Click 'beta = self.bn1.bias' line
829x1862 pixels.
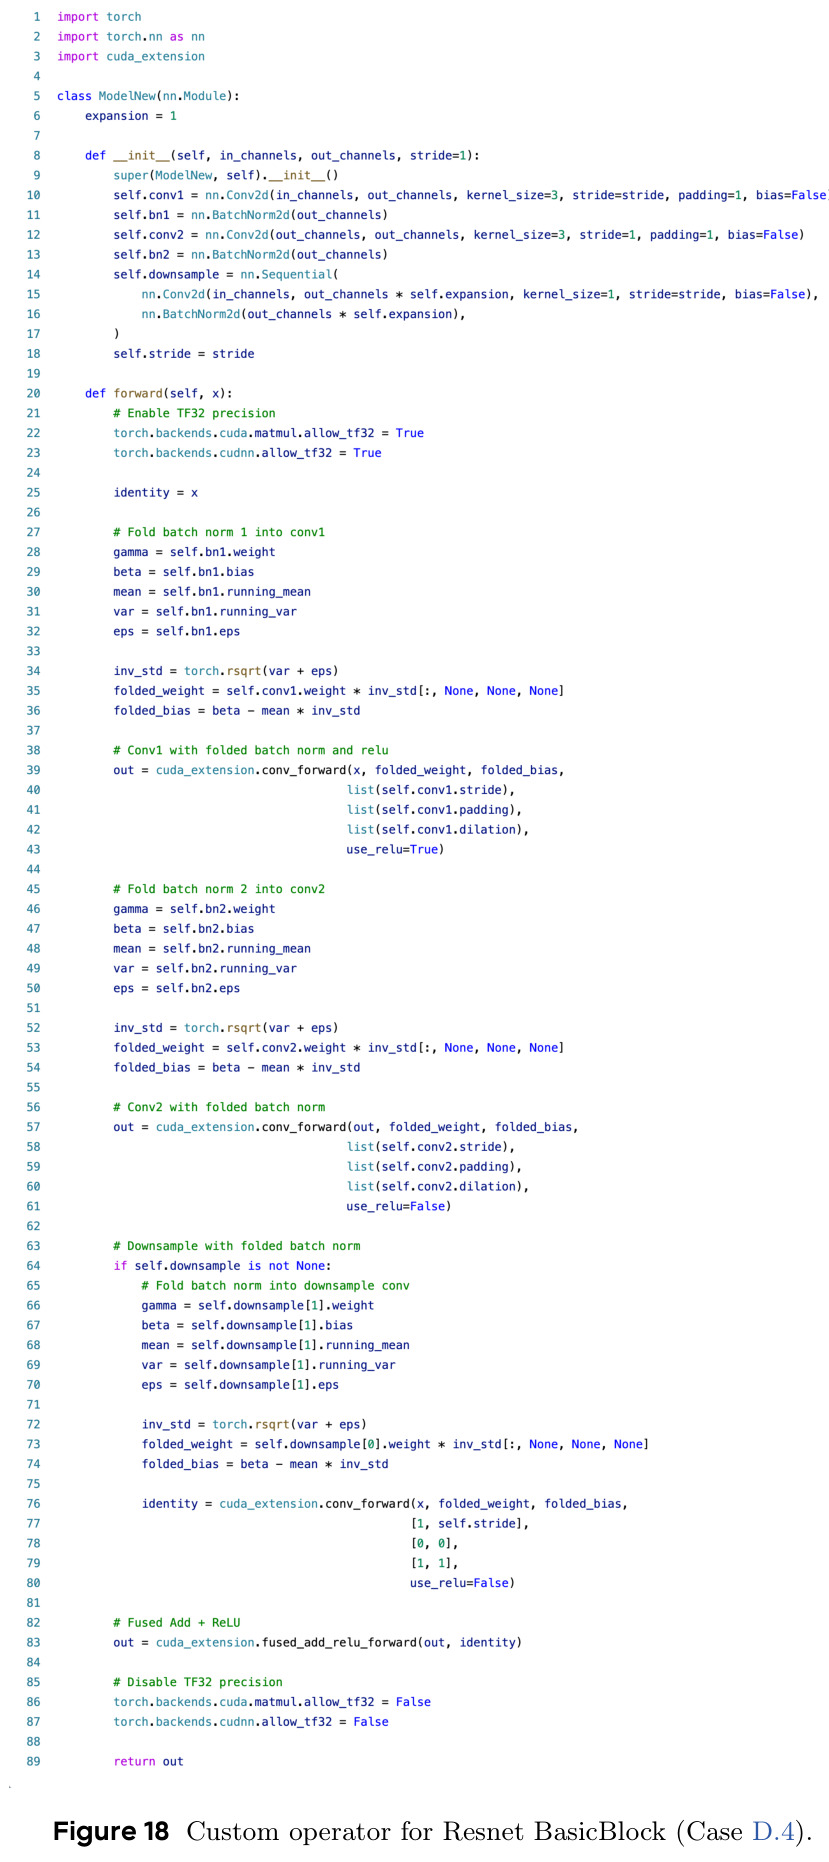[183, 572]
